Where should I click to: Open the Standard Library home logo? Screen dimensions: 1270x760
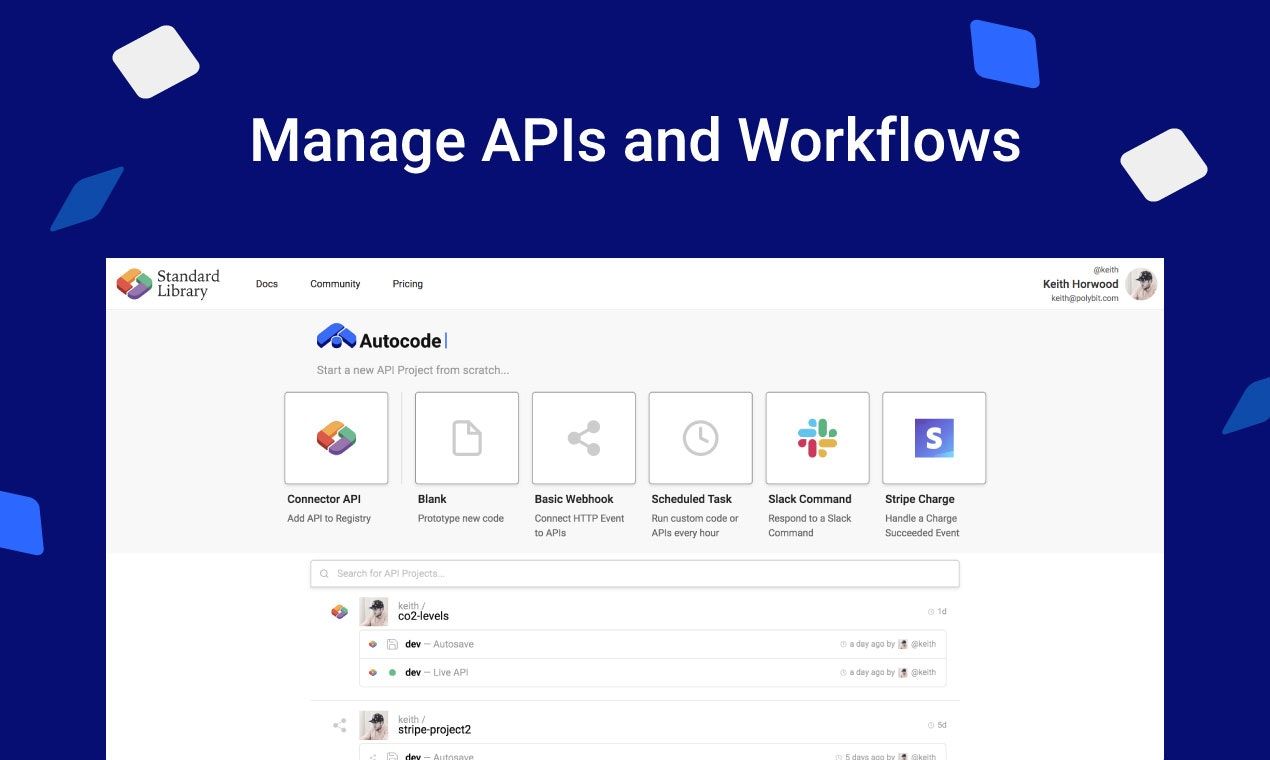point(168,283)
